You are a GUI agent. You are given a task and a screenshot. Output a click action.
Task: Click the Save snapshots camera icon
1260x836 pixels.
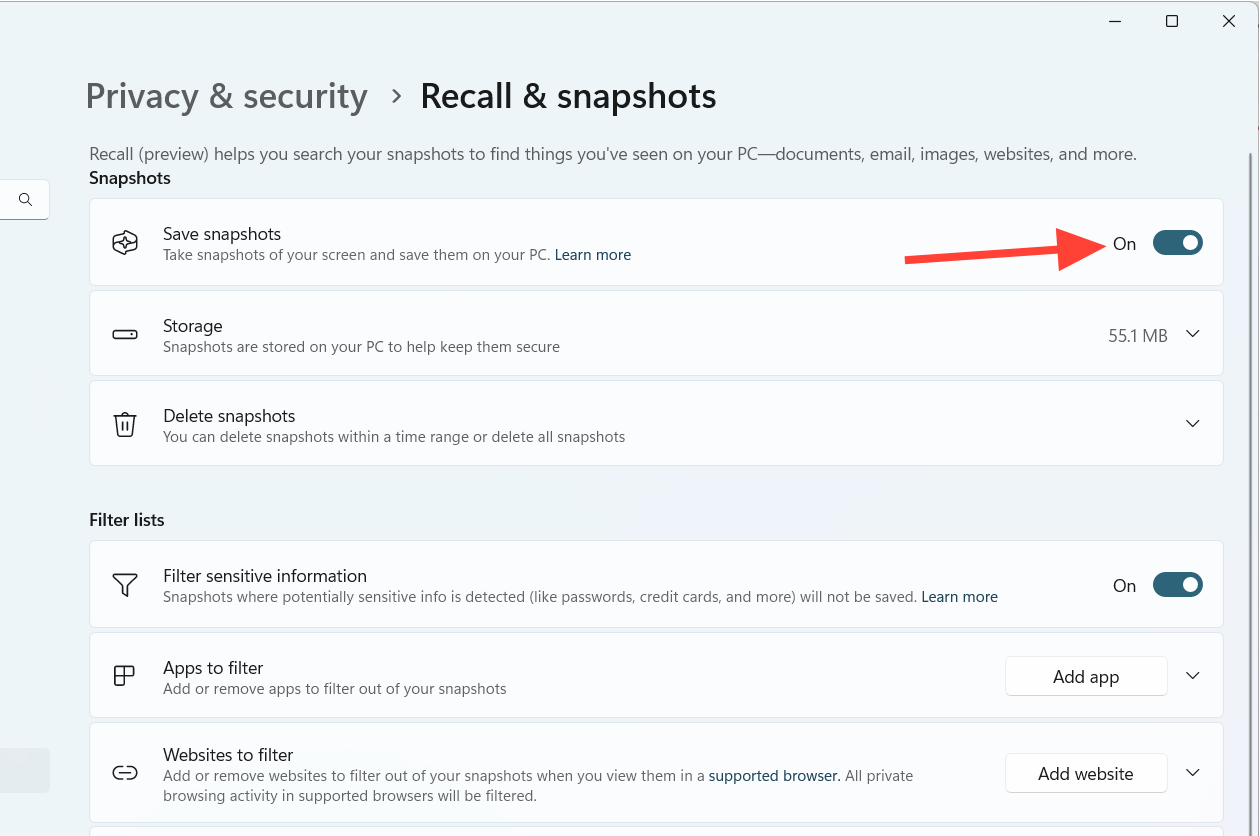point(125,243)
